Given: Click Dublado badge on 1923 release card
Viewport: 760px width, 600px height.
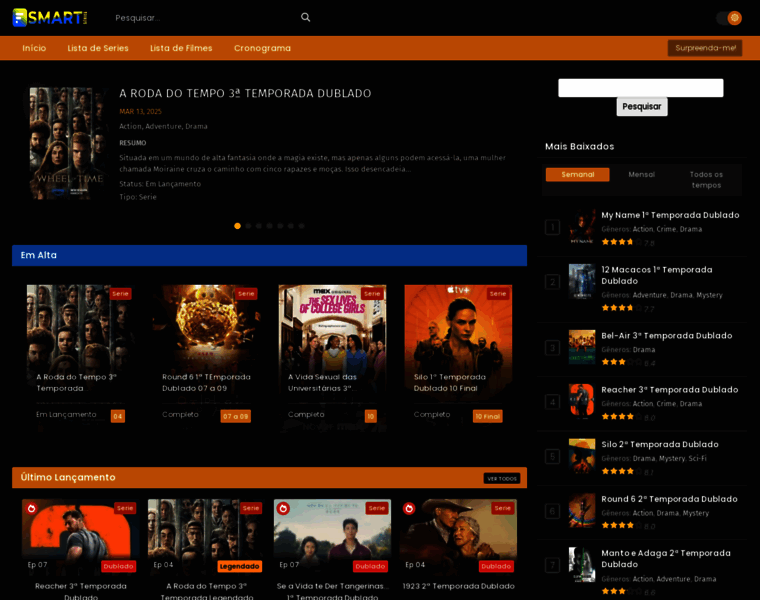Looking at the screenshot, I should click(x=496, y=566).
